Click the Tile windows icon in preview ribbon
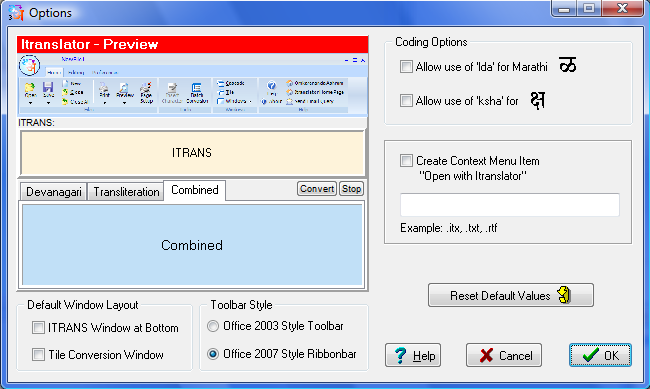 221,92
